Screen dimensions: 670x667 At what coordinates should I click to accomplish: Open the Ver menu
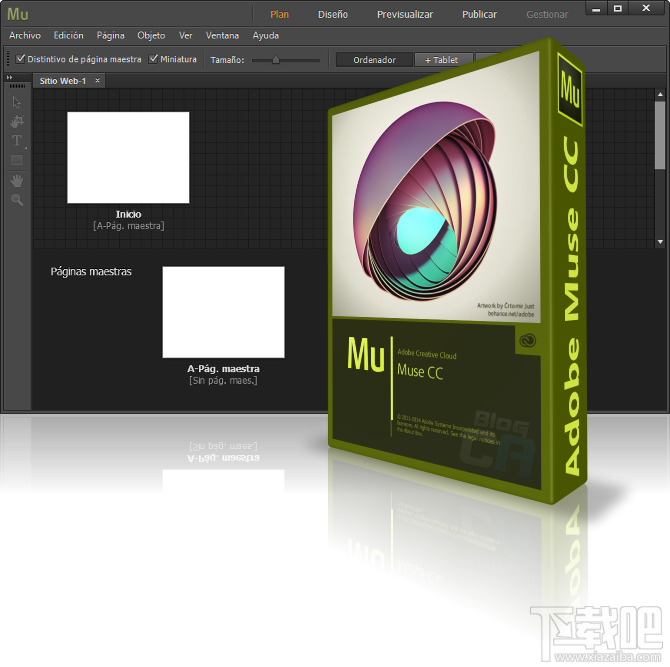coord(185,35)
